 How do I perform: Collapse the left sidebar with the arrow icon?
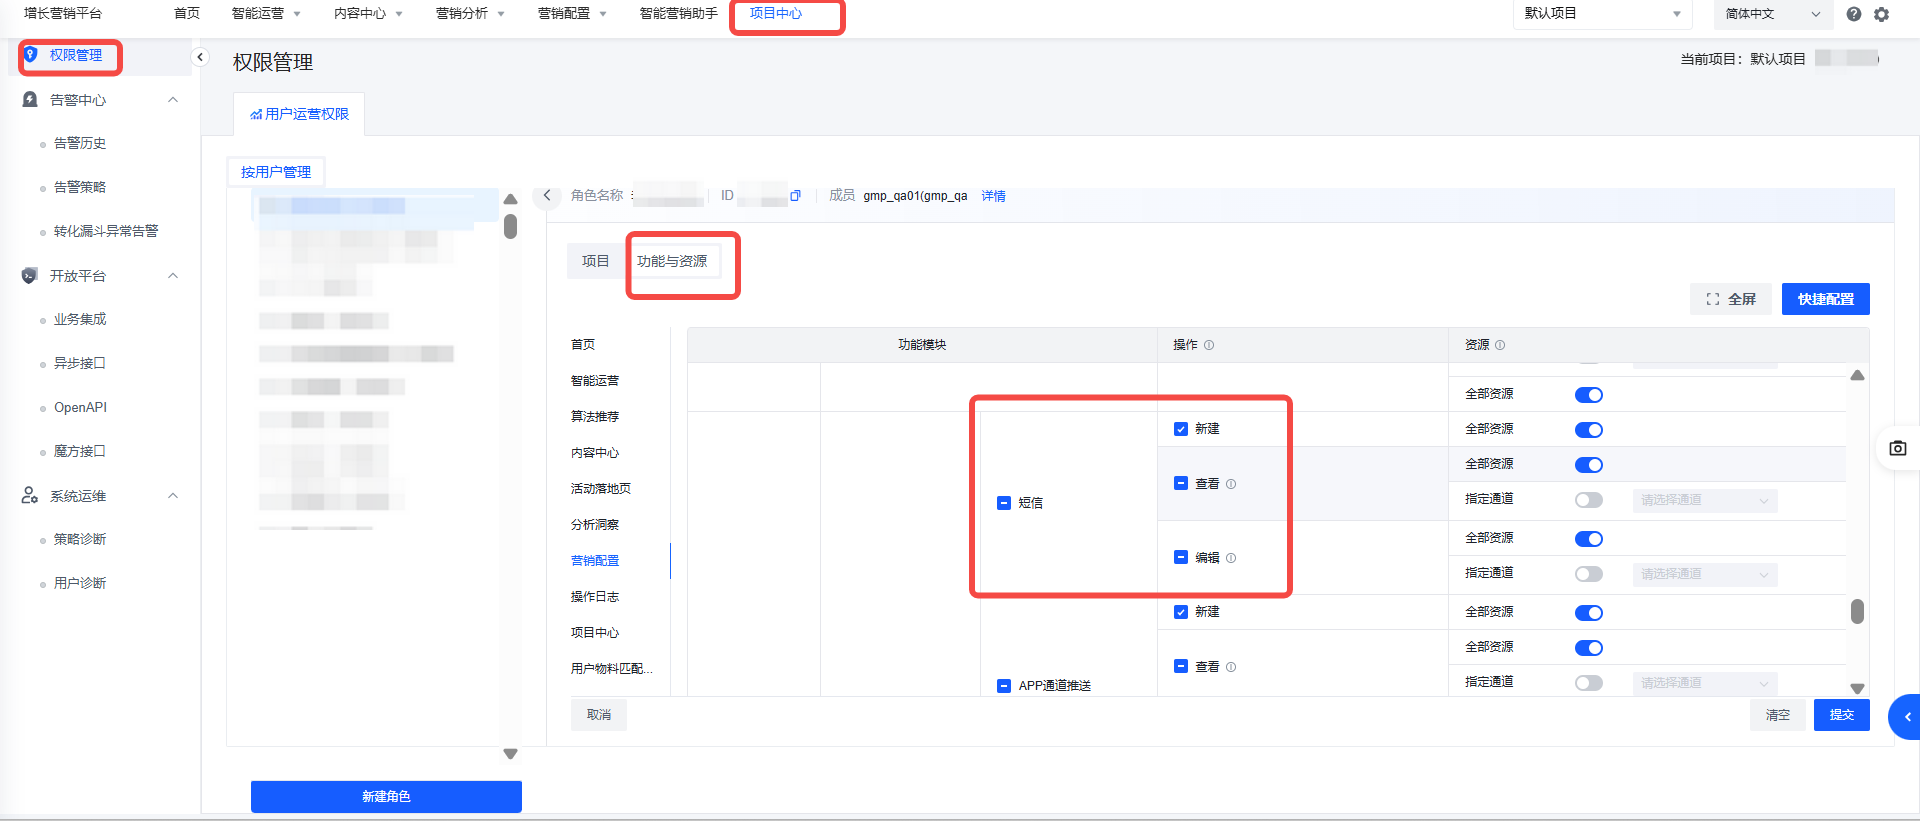tap(200, 57)
